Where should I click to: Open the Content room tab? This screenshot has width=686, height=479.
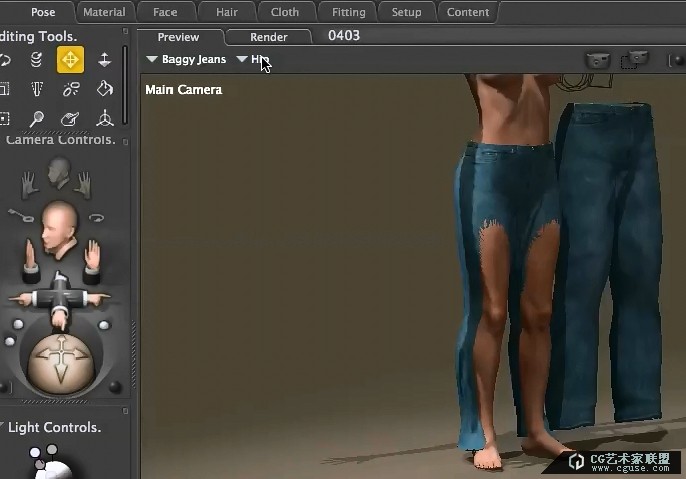coord(468,12)
